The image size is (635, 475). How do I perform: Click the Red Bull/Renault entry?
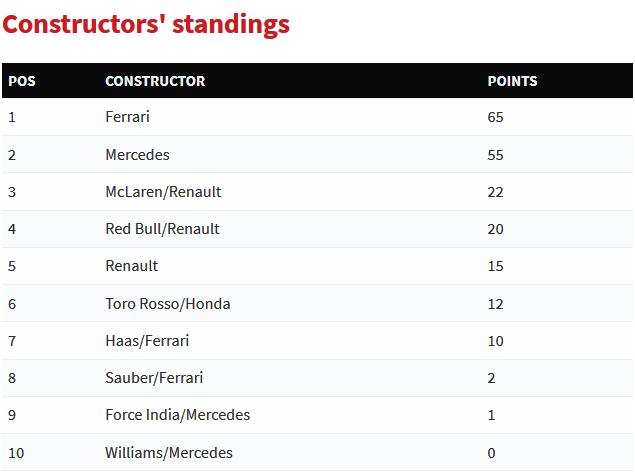(162, 229)
